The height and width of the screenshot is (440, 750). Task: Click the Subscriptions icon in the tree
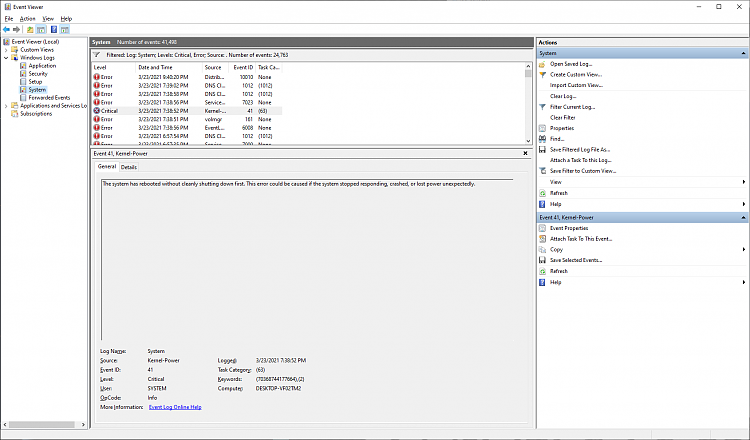pyautogui.click(x=14, y=114)
